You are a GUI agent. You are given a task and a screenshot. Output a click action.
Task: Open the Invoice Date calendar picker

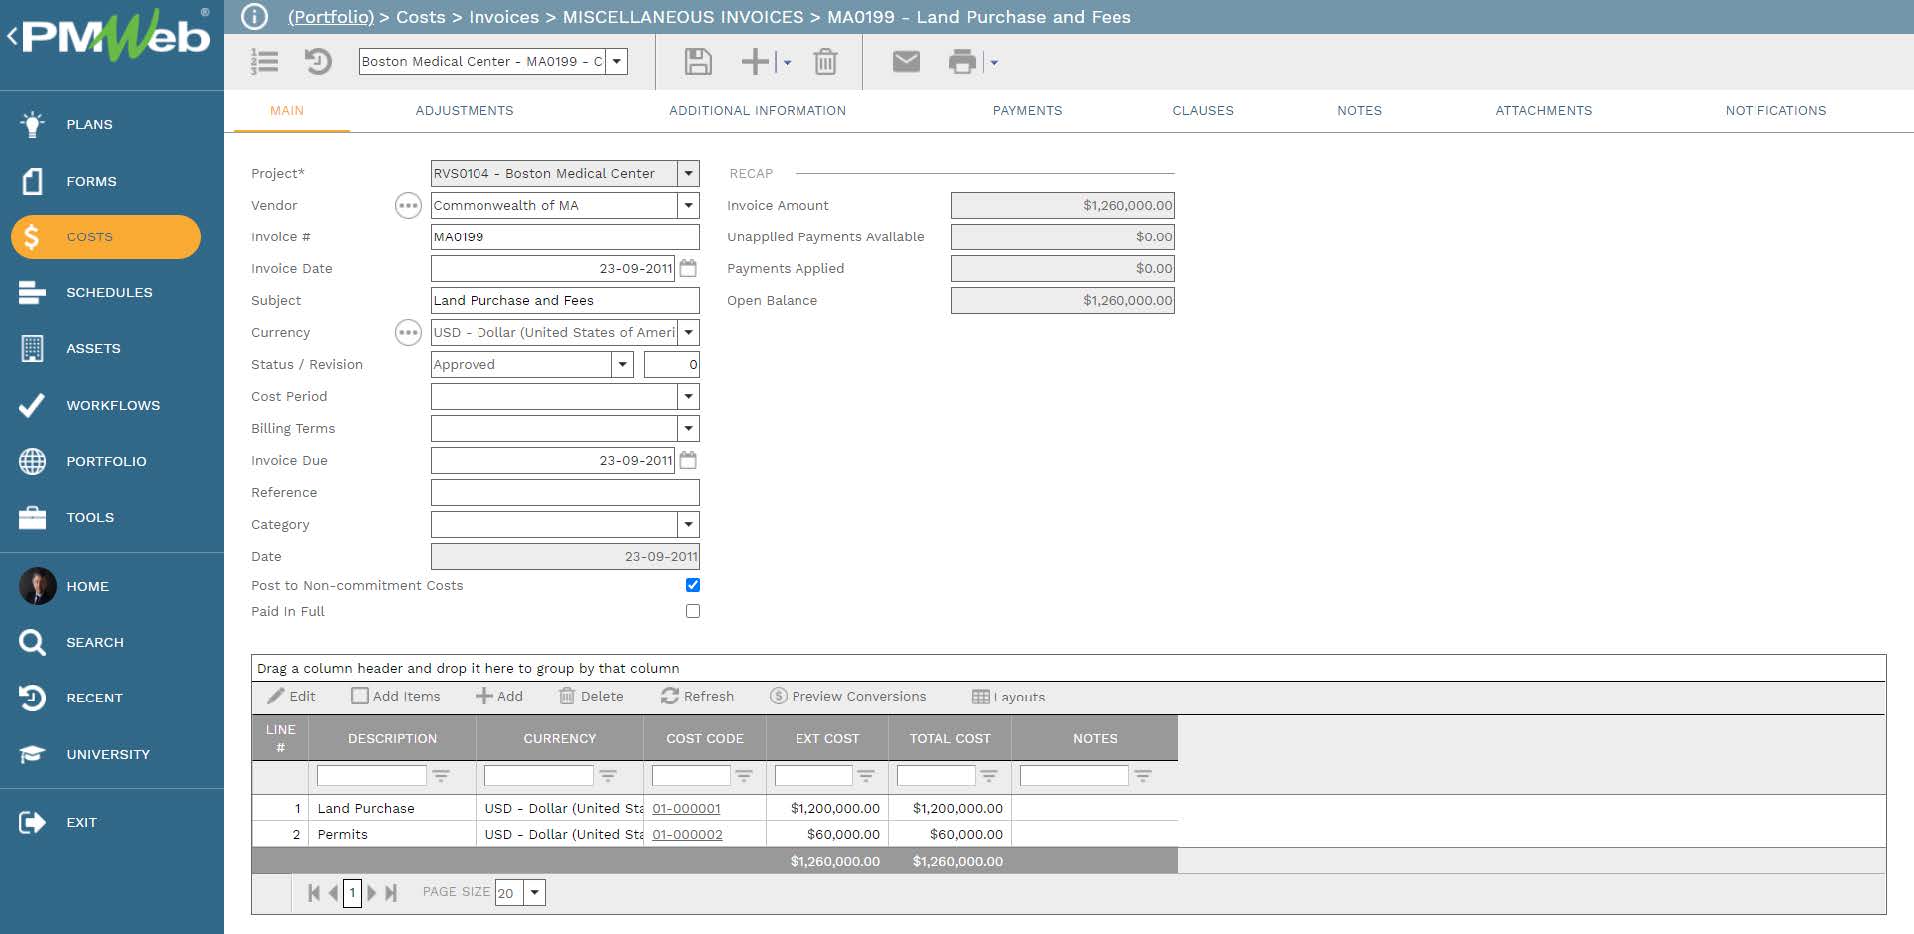[688, 268]
